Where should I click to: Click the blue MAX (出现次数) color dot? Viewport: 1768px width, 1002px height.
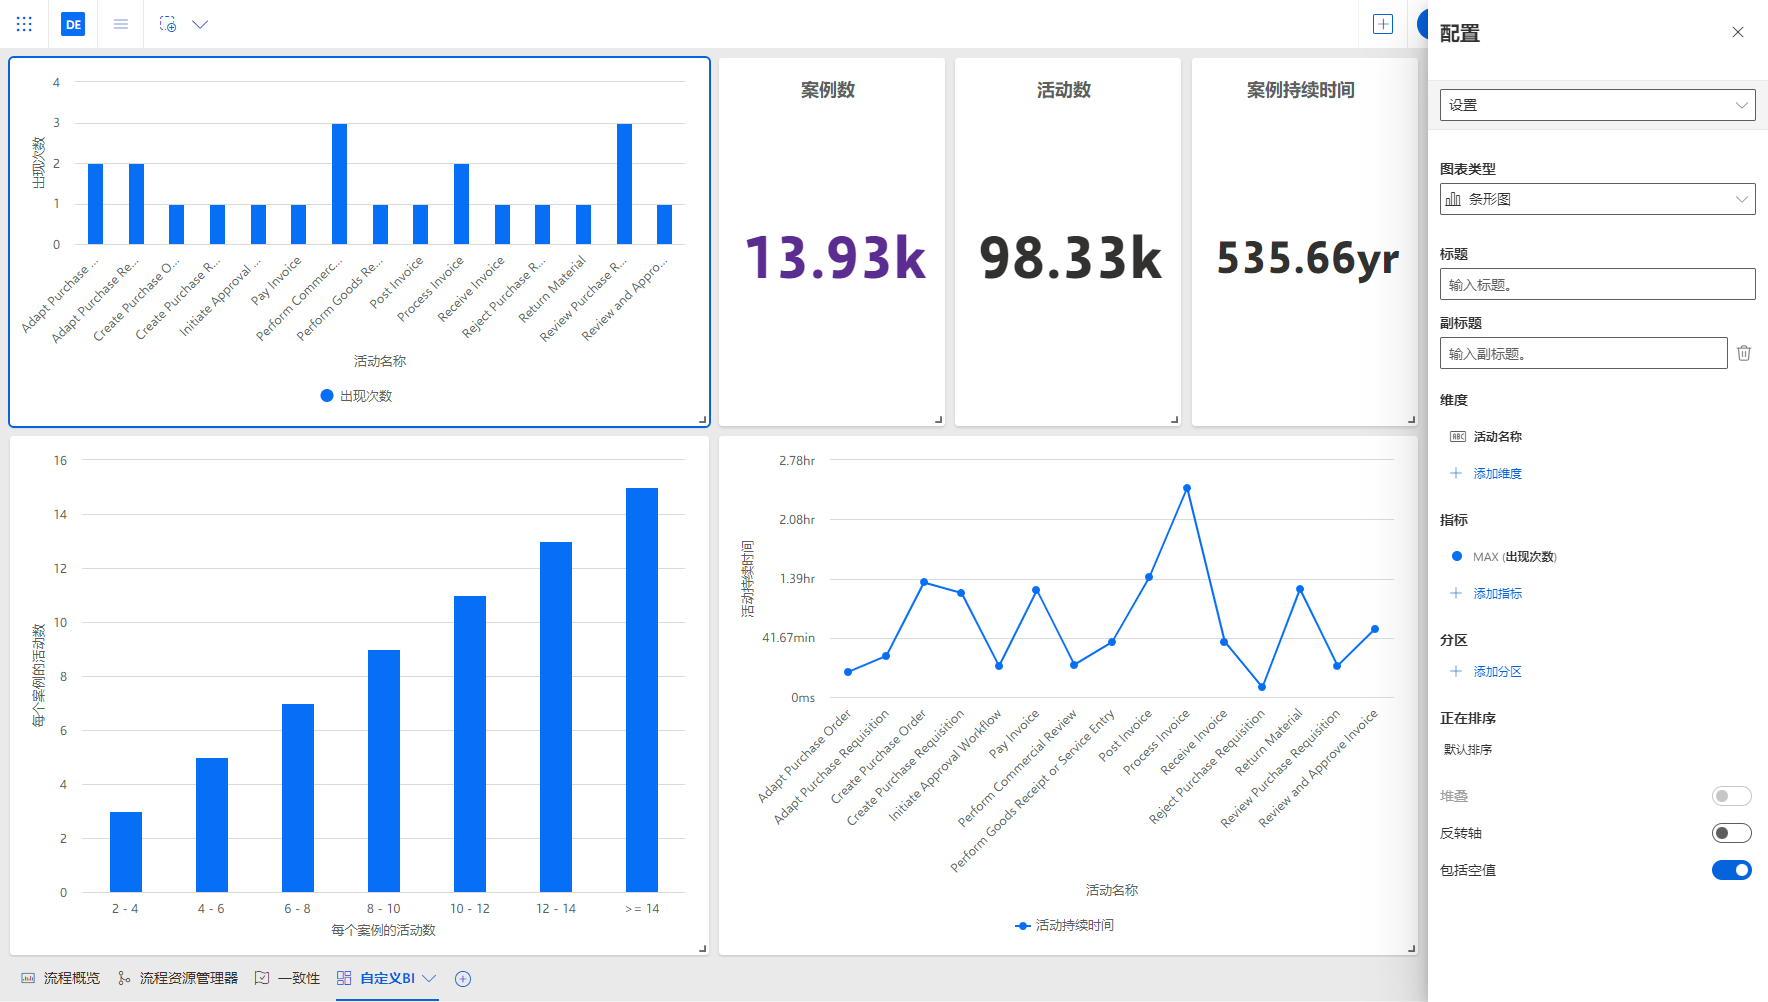(x=1457, y=557)
